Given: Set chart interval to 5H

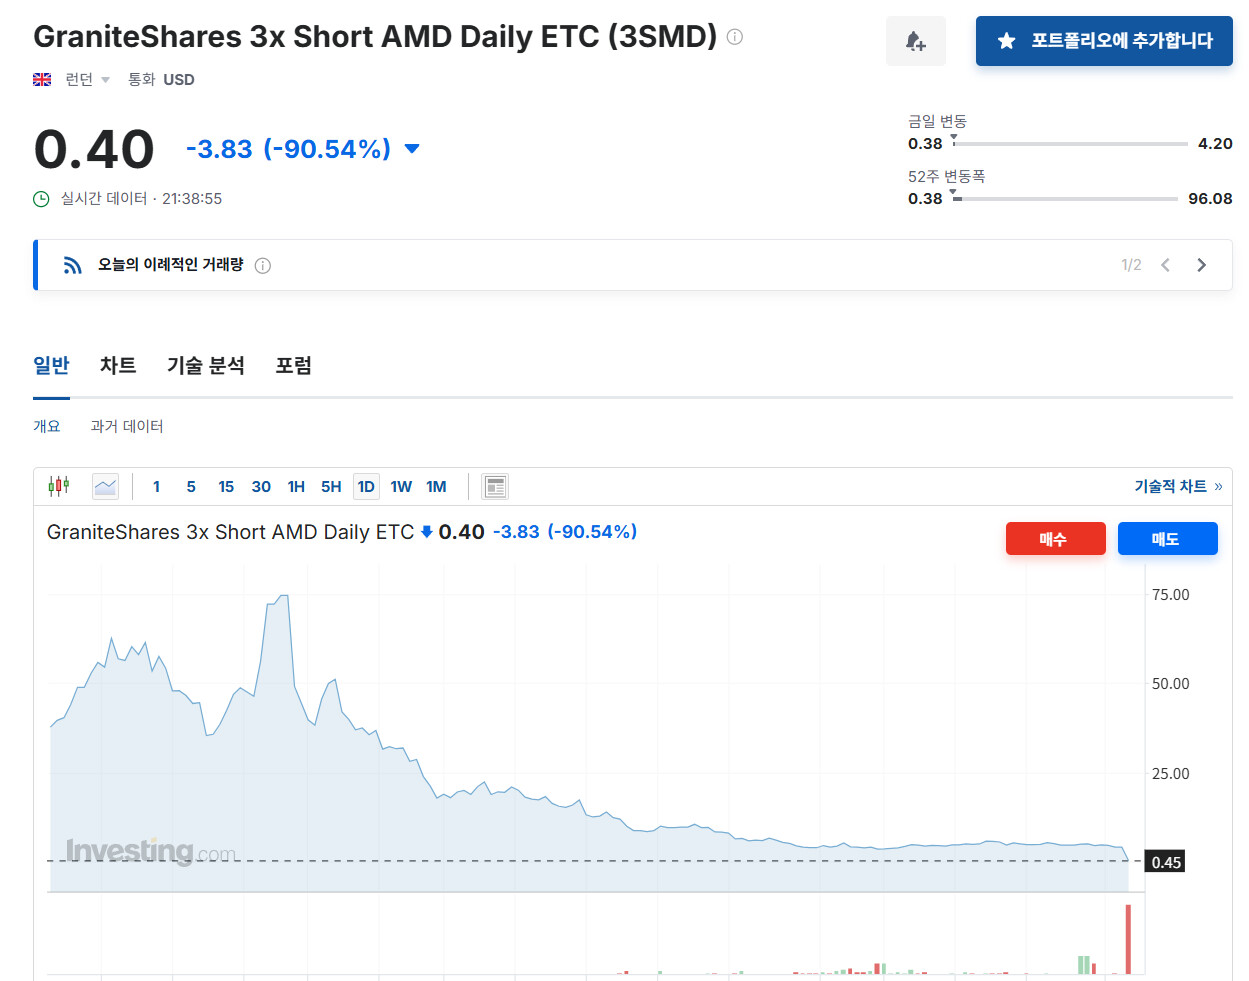Looking at the screenshot, I should pyautogui.click(x=331, y=486).
